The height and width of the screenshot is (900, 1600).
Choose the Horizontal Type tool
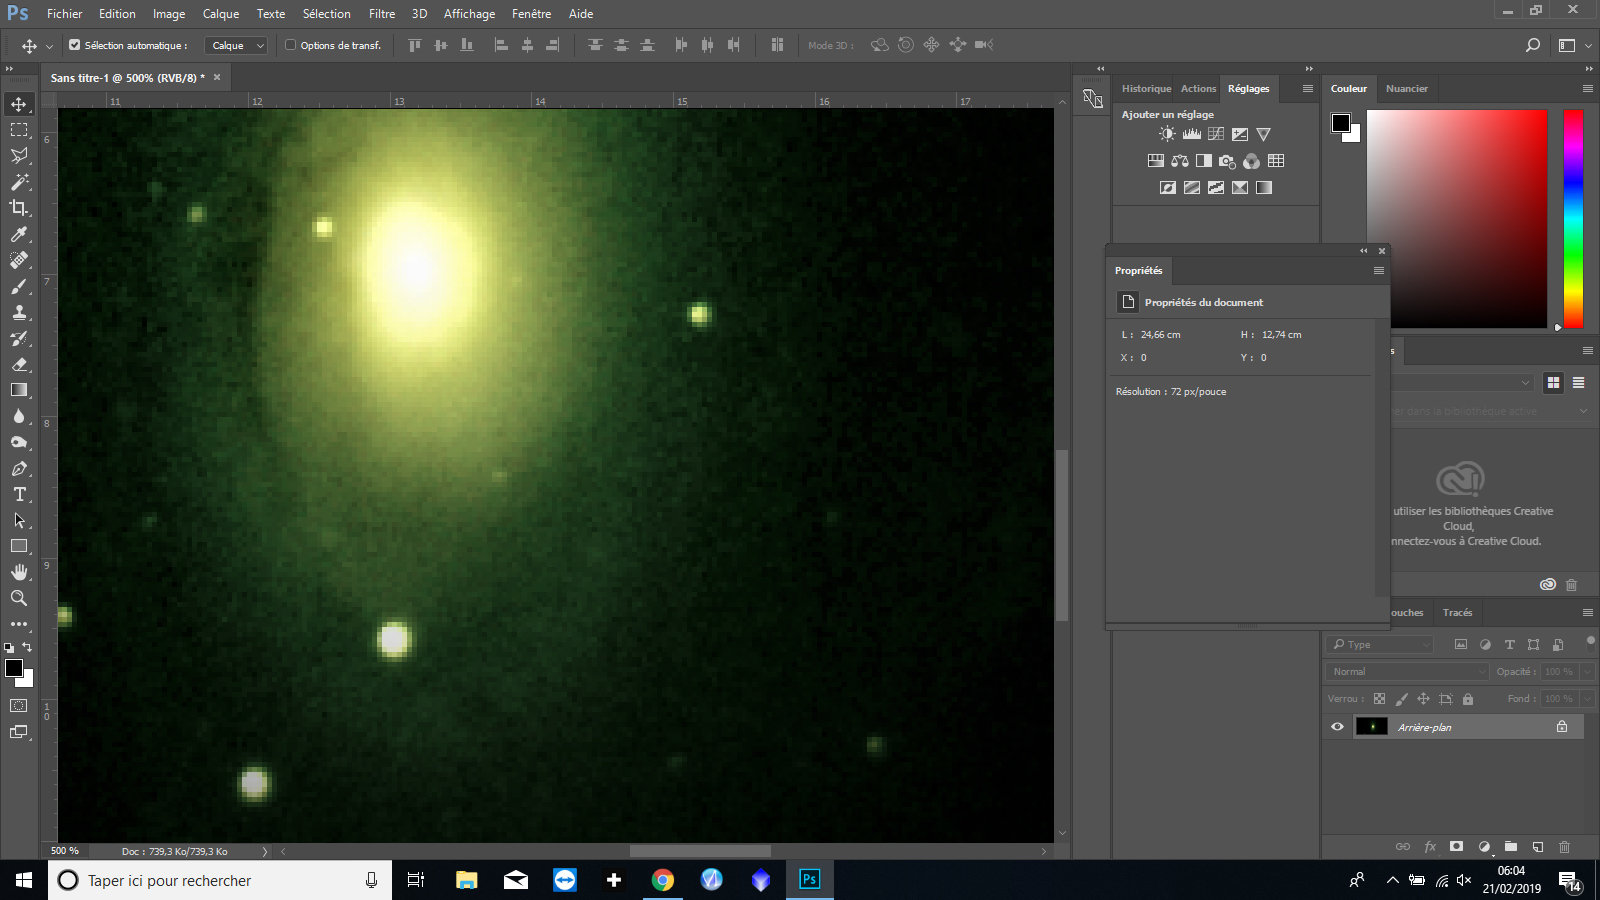click(x=19, y=494)
